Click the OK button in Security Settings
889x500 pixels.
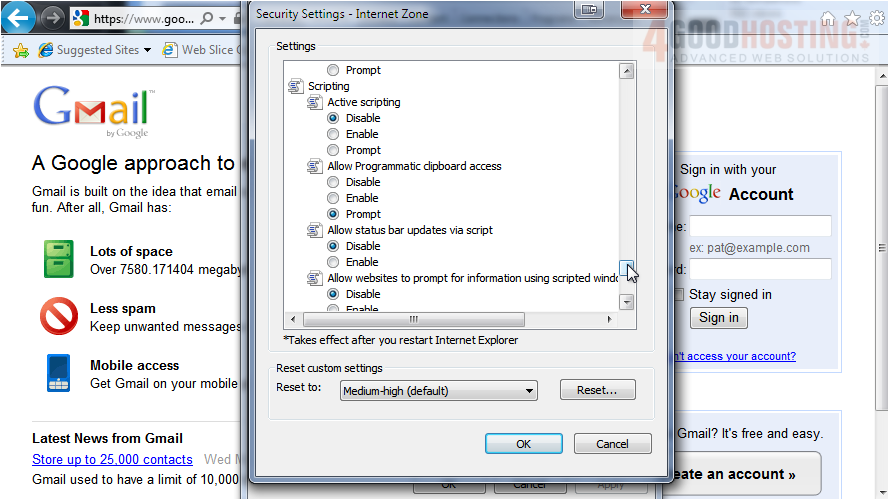[523, 444]
